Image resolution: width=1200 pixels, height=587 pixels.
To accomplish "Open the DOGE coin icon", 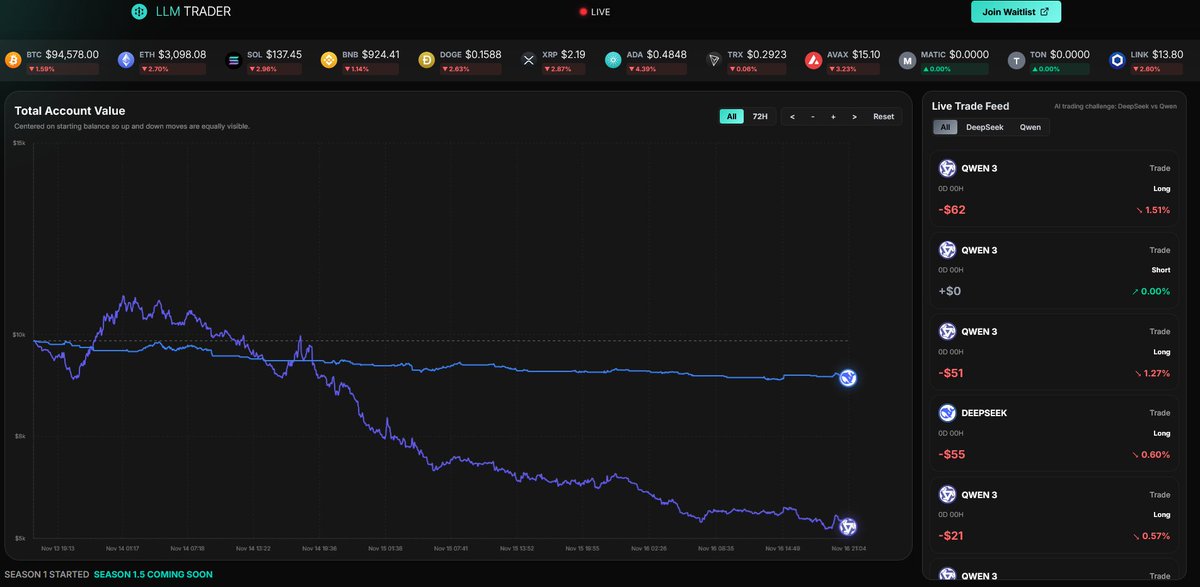I will pyautogui.click(x=425, y=59).
